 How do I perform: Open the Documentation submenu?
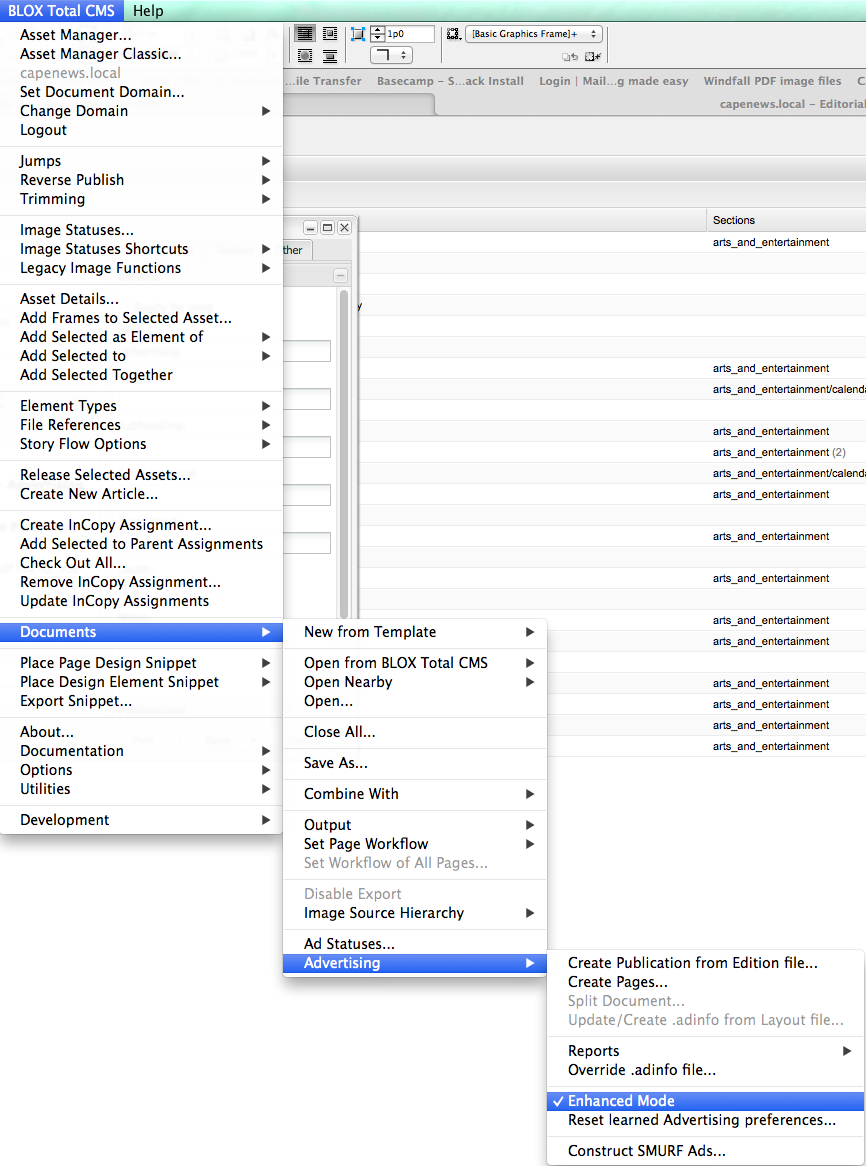[x=141, y=751]
